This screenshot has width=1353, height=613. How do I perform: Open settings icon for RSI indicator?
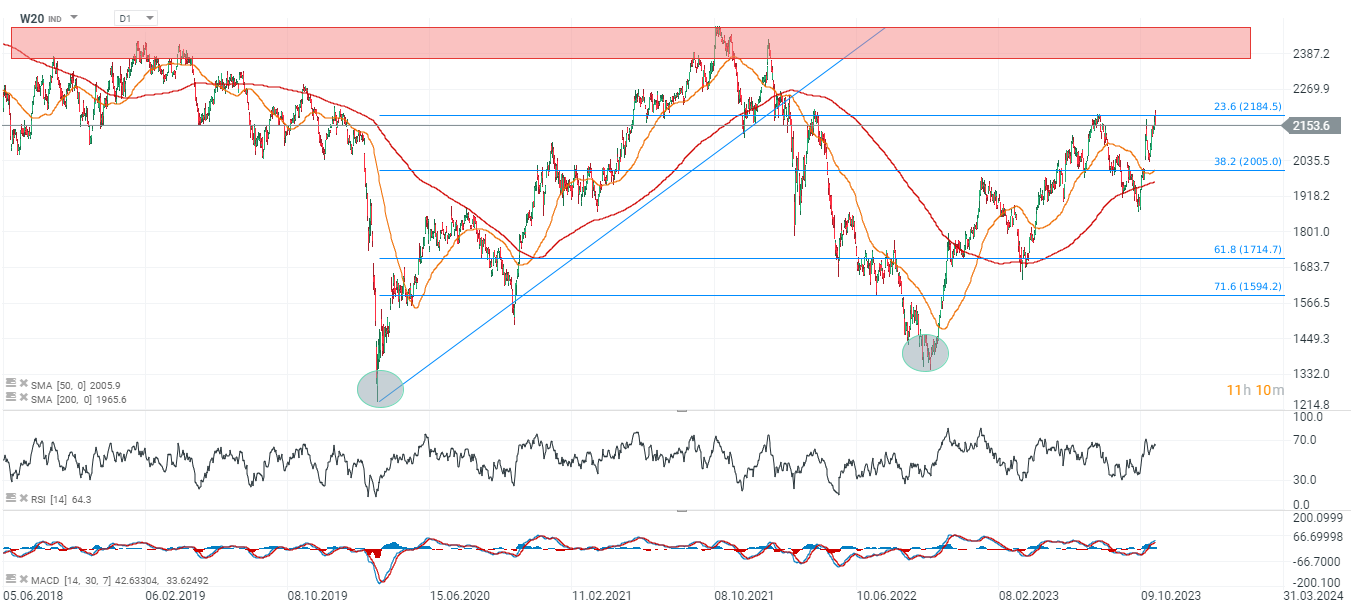tap(10, 497)
